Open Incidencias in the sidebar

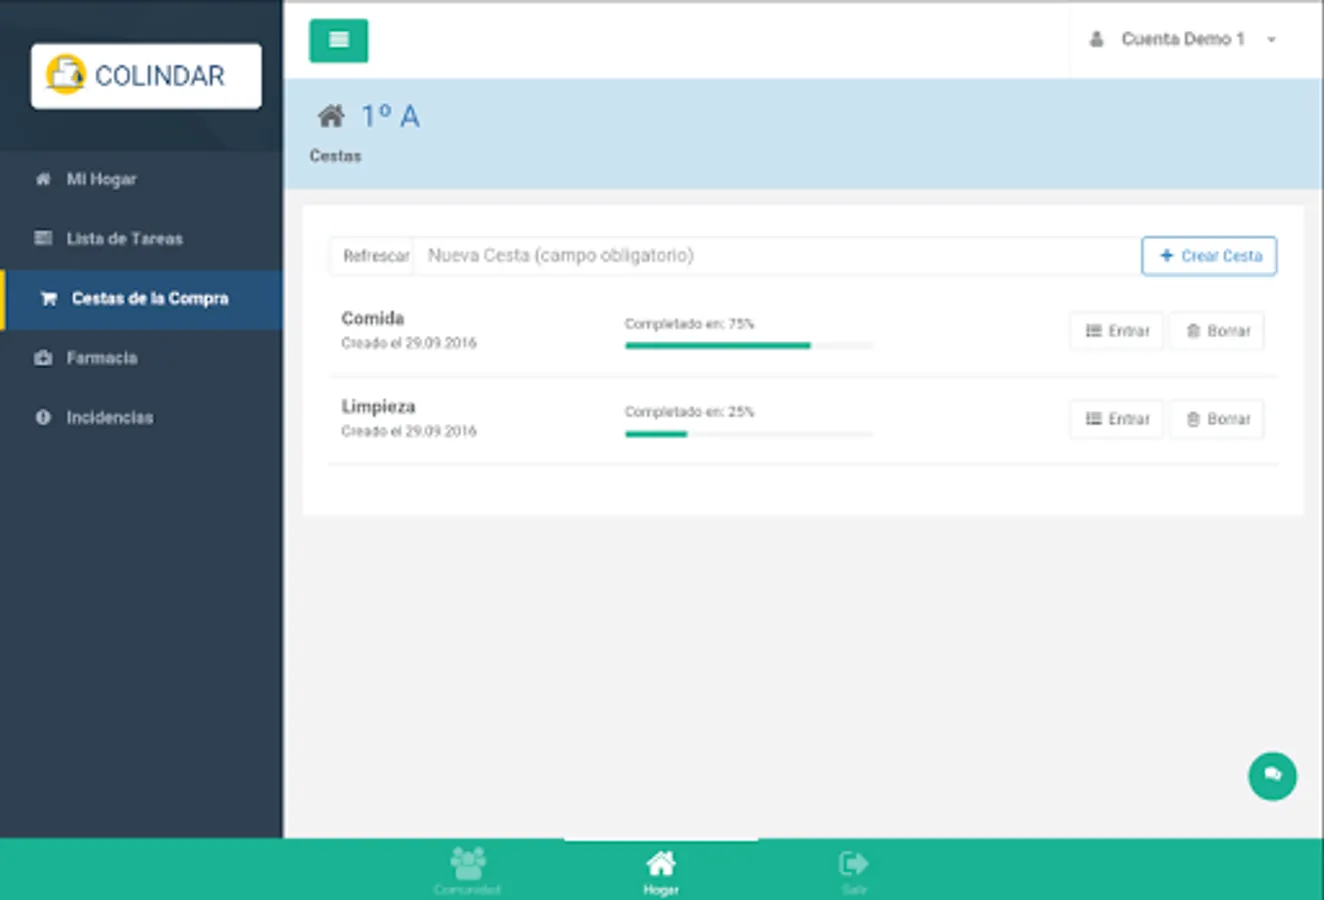coord(141,418)
